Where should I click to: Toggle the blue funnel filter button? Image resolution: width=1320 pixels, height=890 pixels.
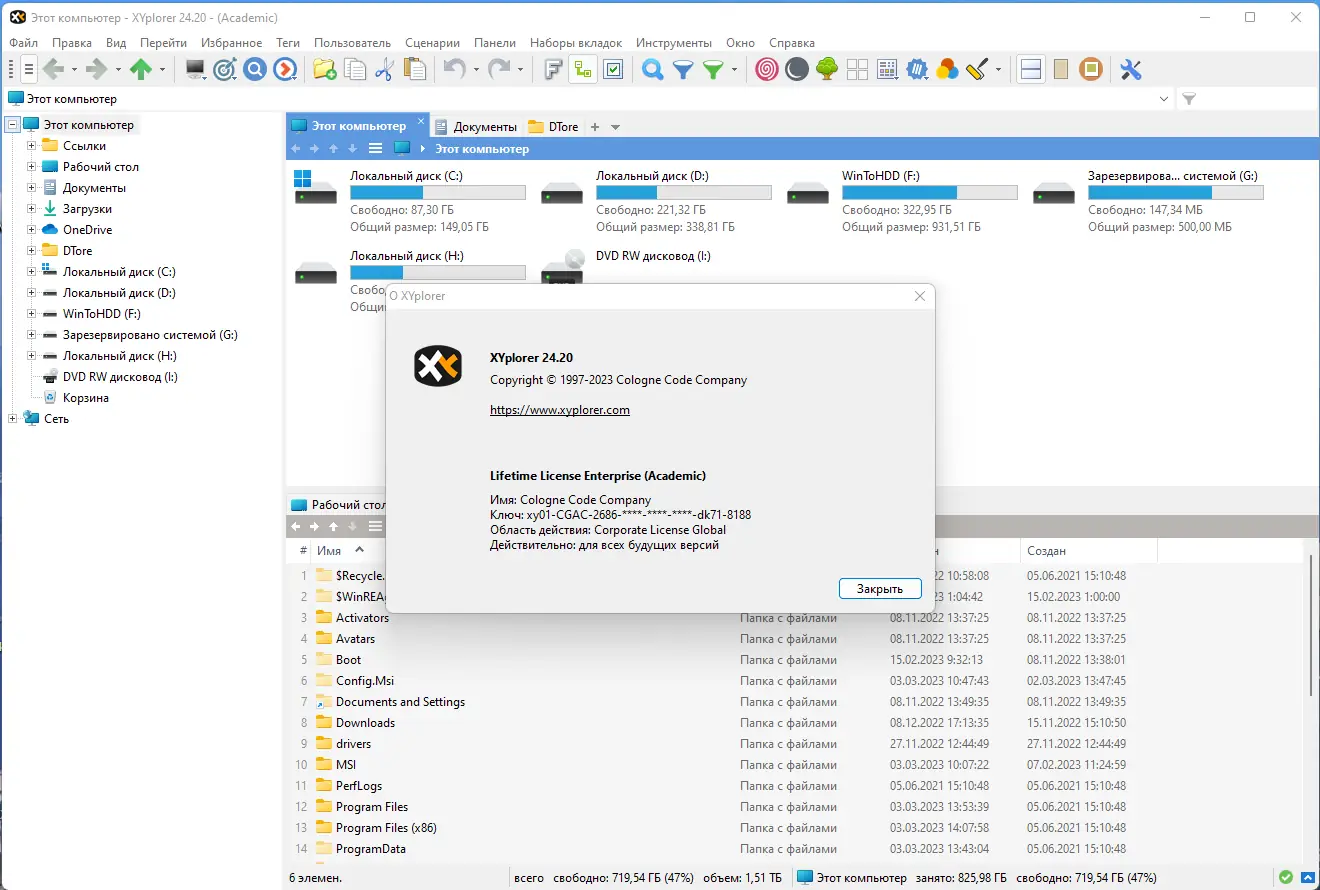tap(683, 69)
